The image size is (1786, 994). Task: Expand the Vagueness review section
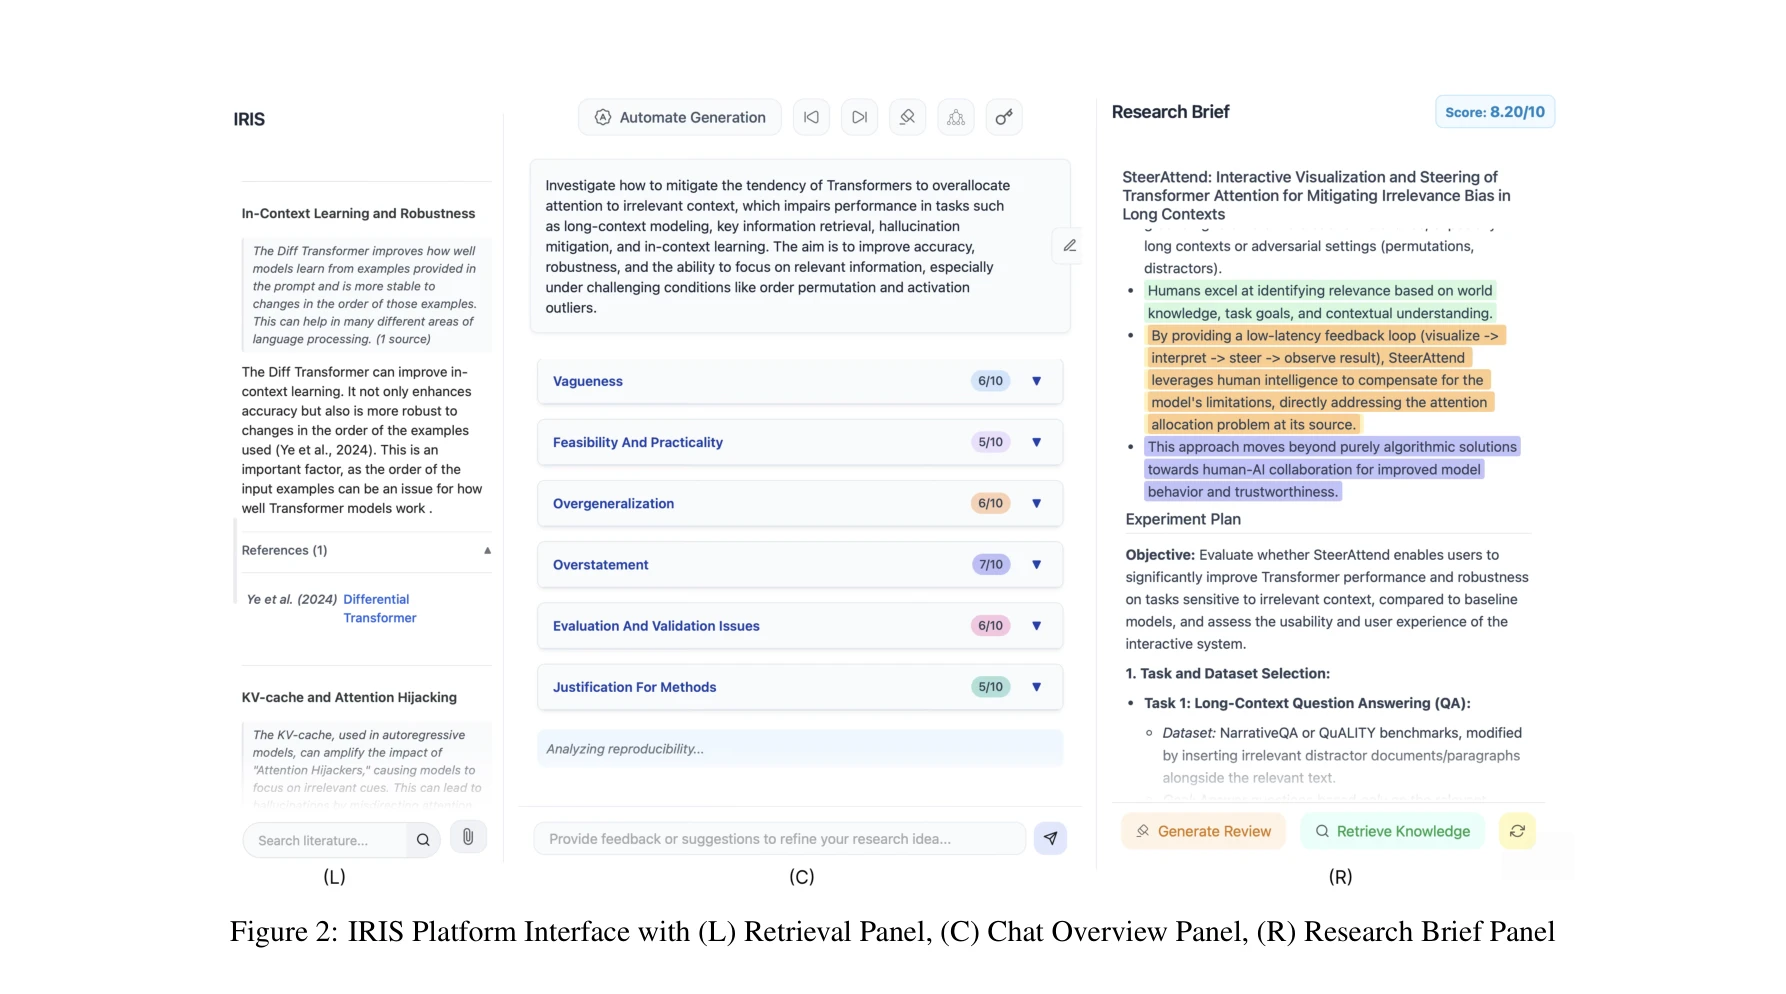[1036, 381]
